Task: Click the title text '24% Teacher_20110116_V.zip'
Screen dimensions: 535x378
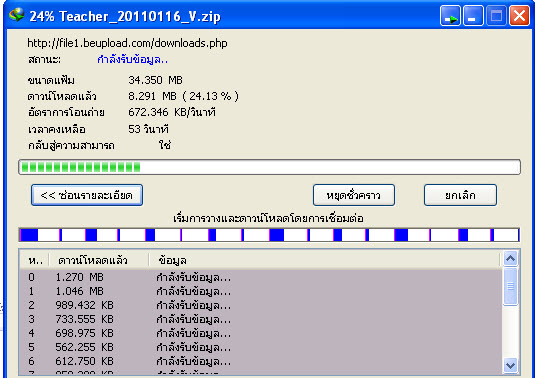Action: pyautogui.click(x=125, y=16)
